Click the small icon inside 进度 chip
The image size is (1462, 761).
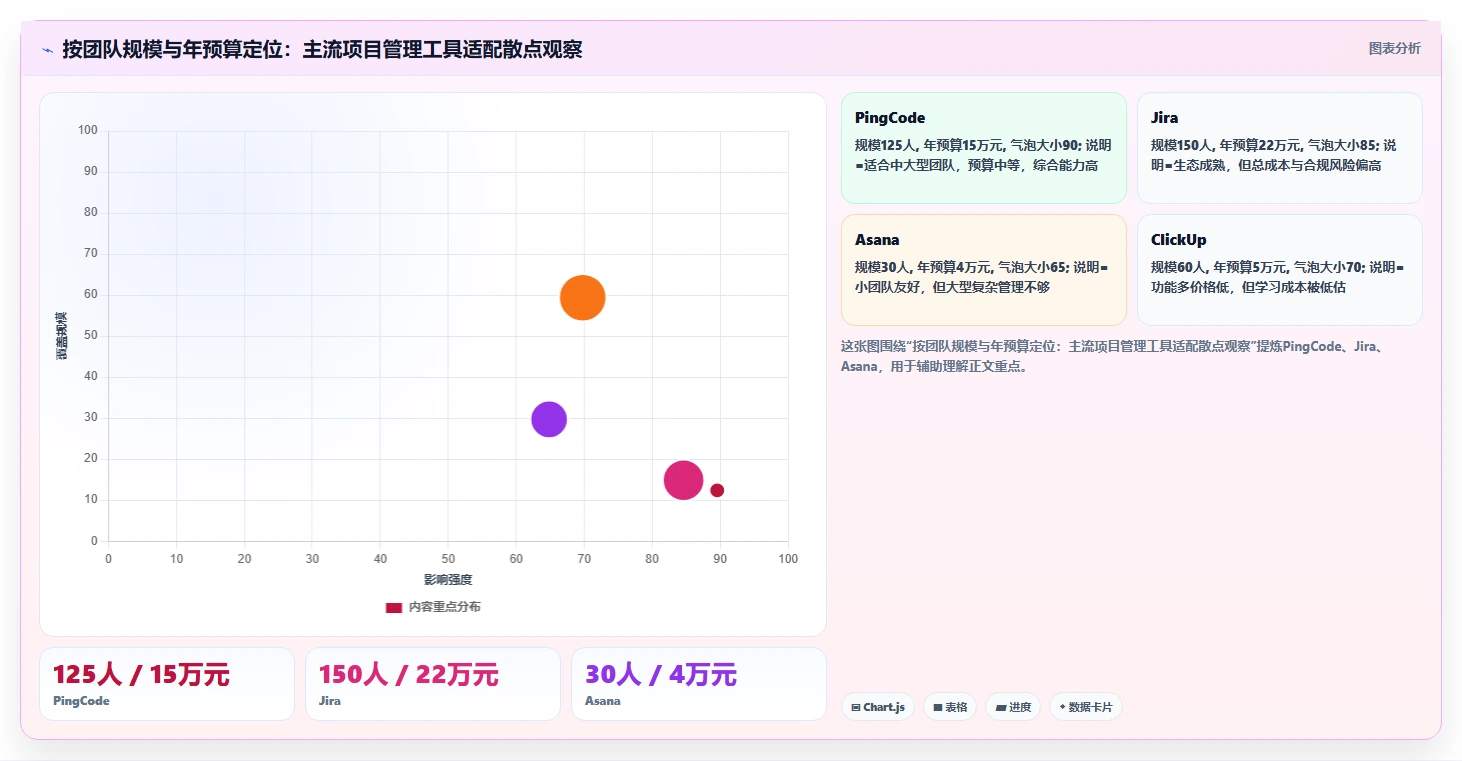click(x=1001, y=708)
